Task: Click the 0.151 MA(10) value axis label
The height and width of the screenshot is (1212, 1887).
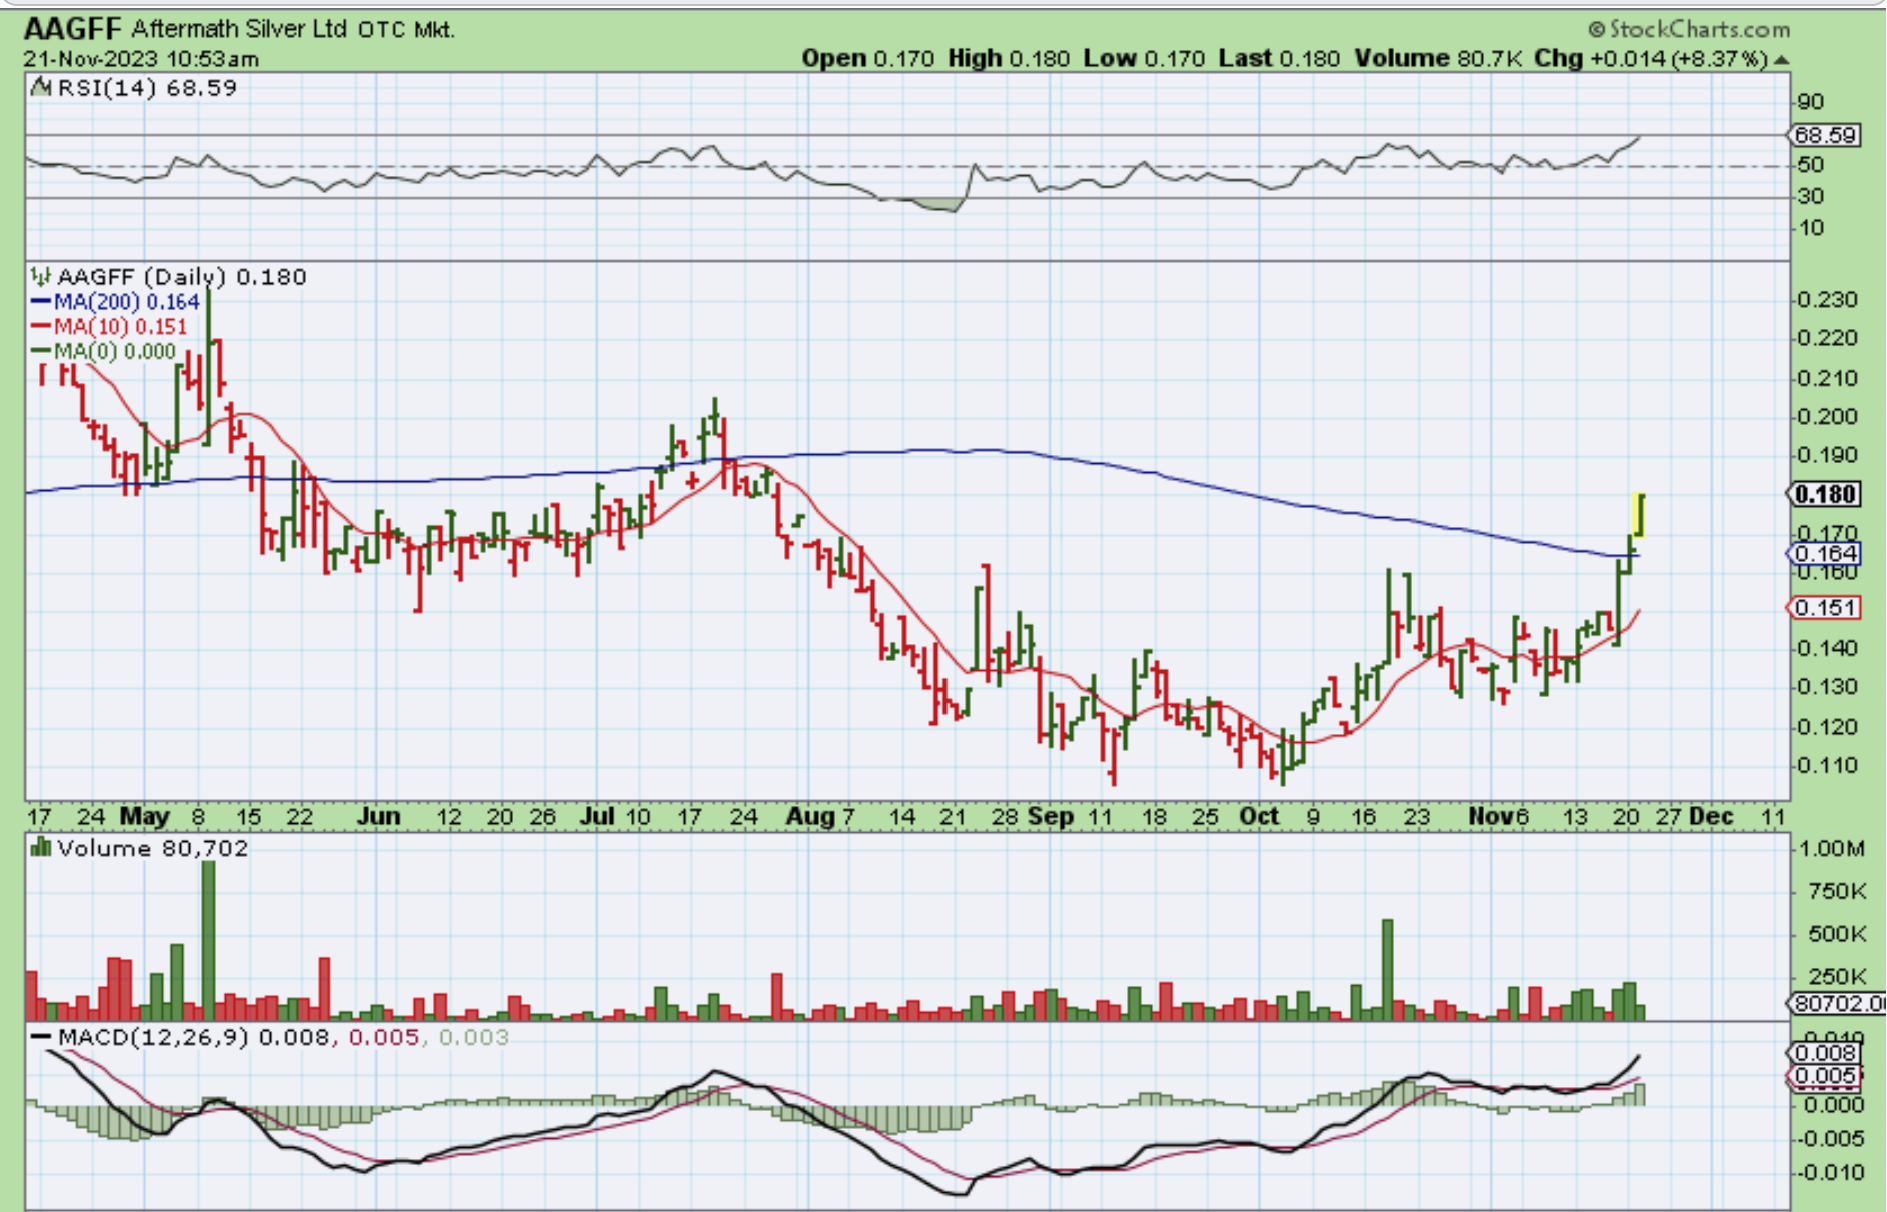Action: point(1824,608)
